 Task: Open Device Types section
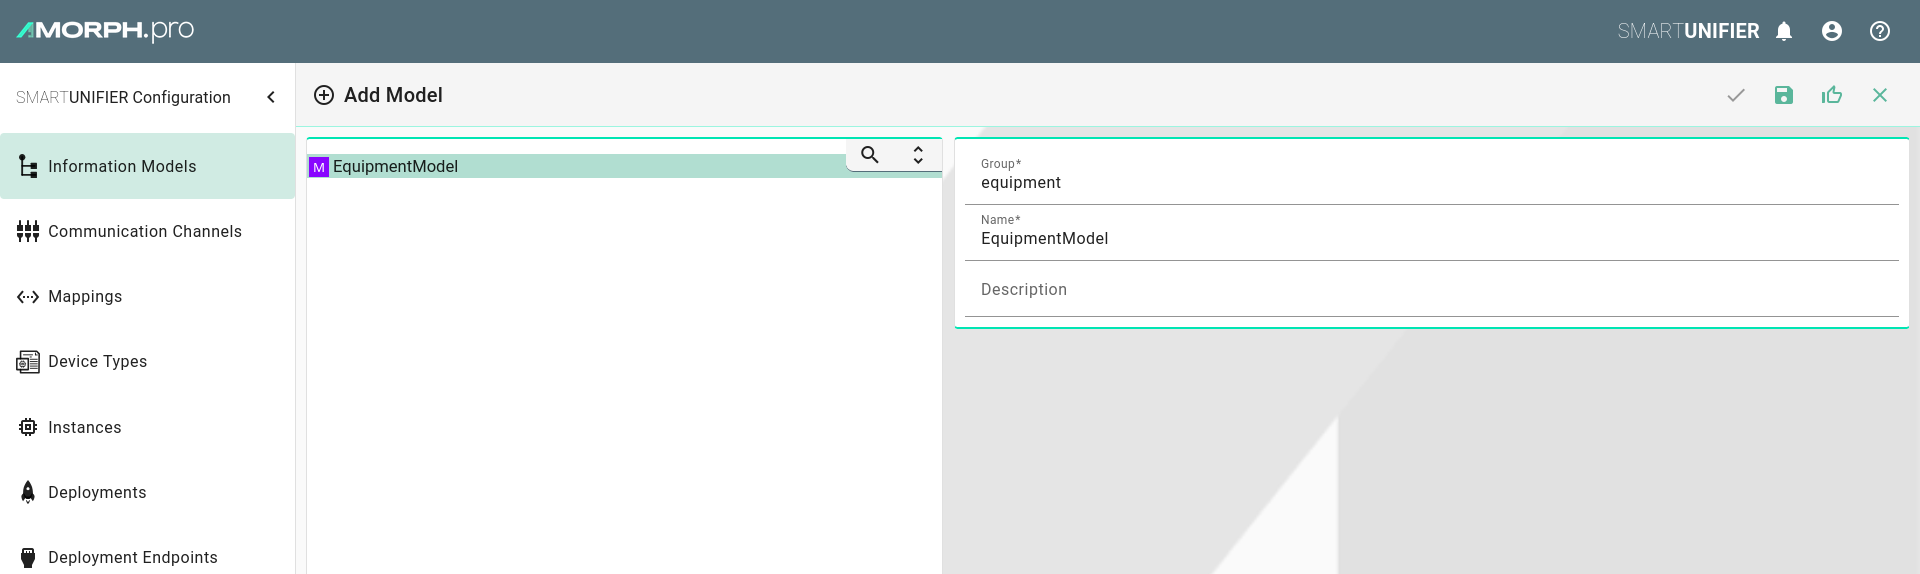[x=148, y=361]
